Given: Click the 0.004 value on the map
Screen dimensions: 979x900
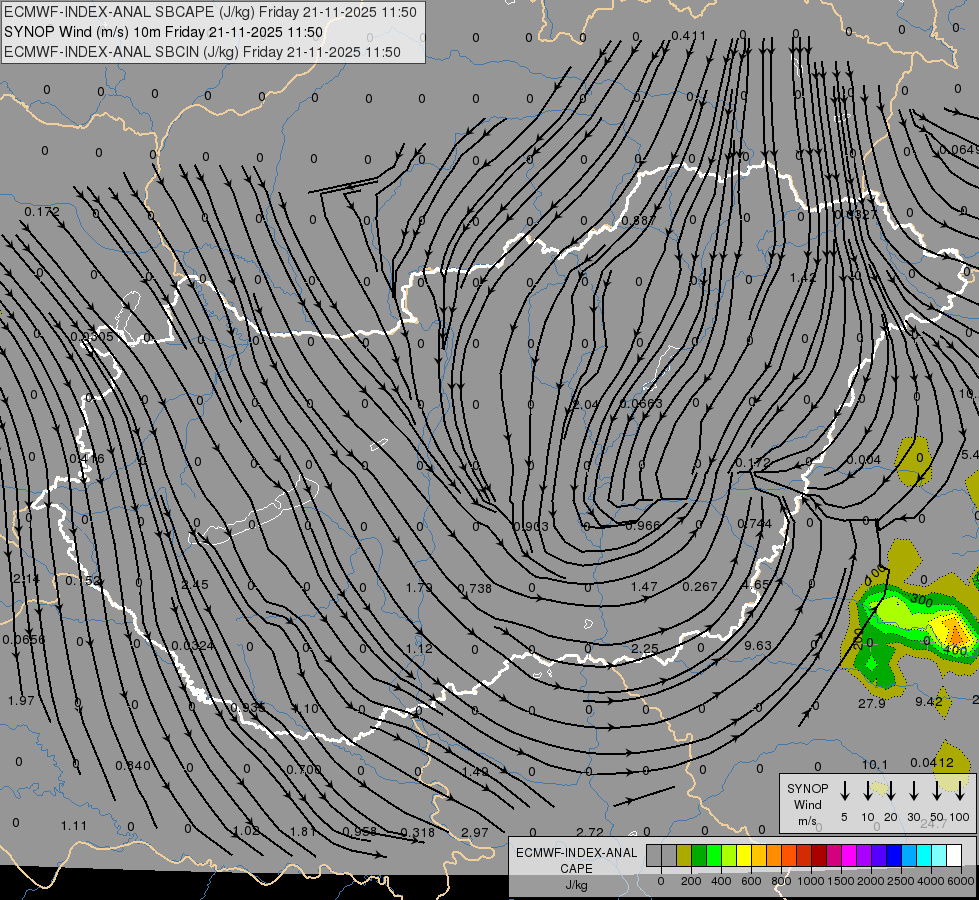Looking at the screenshot, I should click(864, 460).
